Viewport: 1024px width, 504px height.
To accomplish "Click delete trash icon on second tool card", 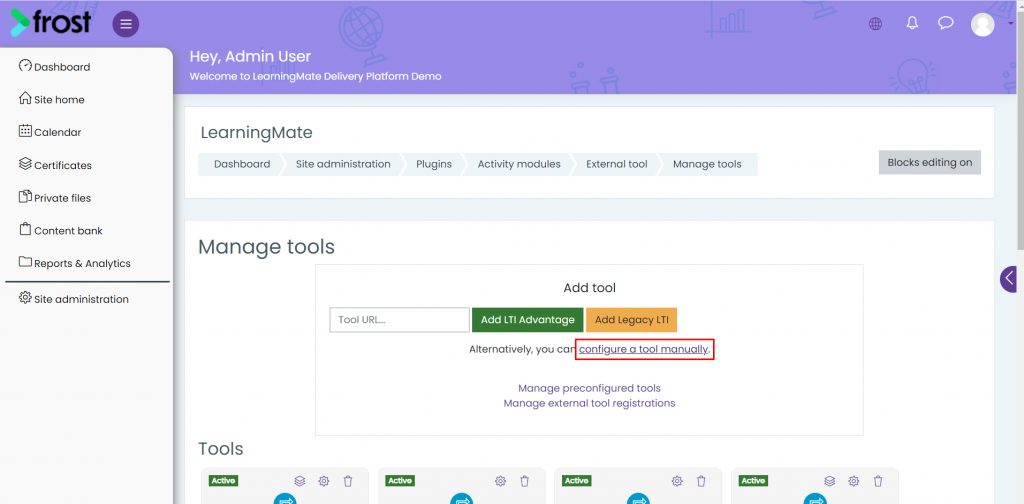I will tap(524, 481).
